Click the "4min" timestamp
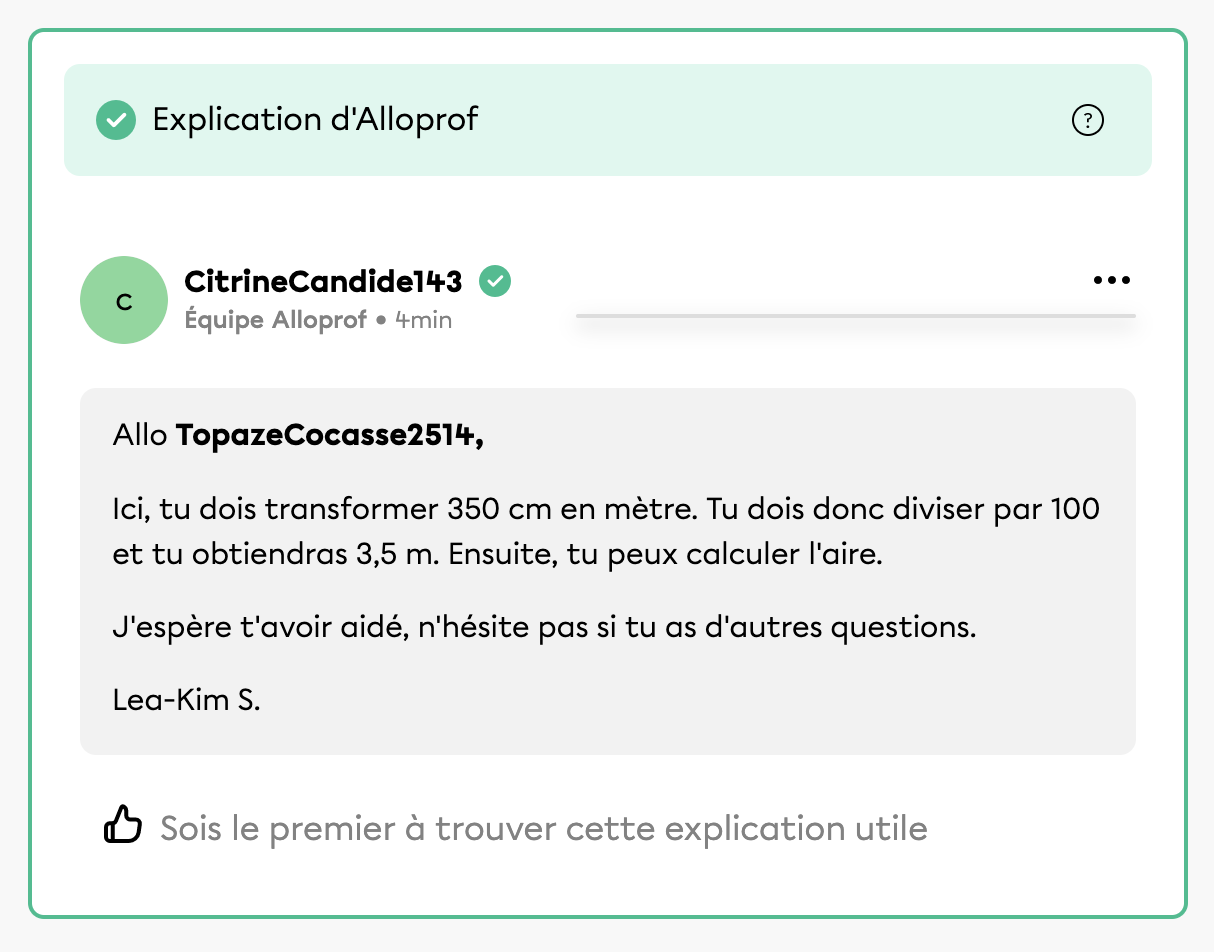Viewport: 1214px width, 952px height. (x=423, y=320)
